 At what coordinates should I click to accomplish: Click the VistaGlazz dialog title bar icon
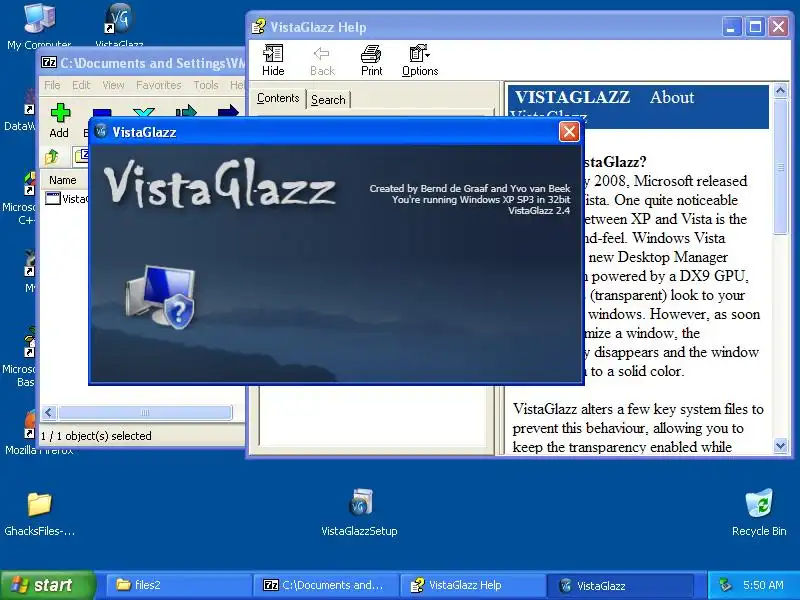tap(101, 132)
